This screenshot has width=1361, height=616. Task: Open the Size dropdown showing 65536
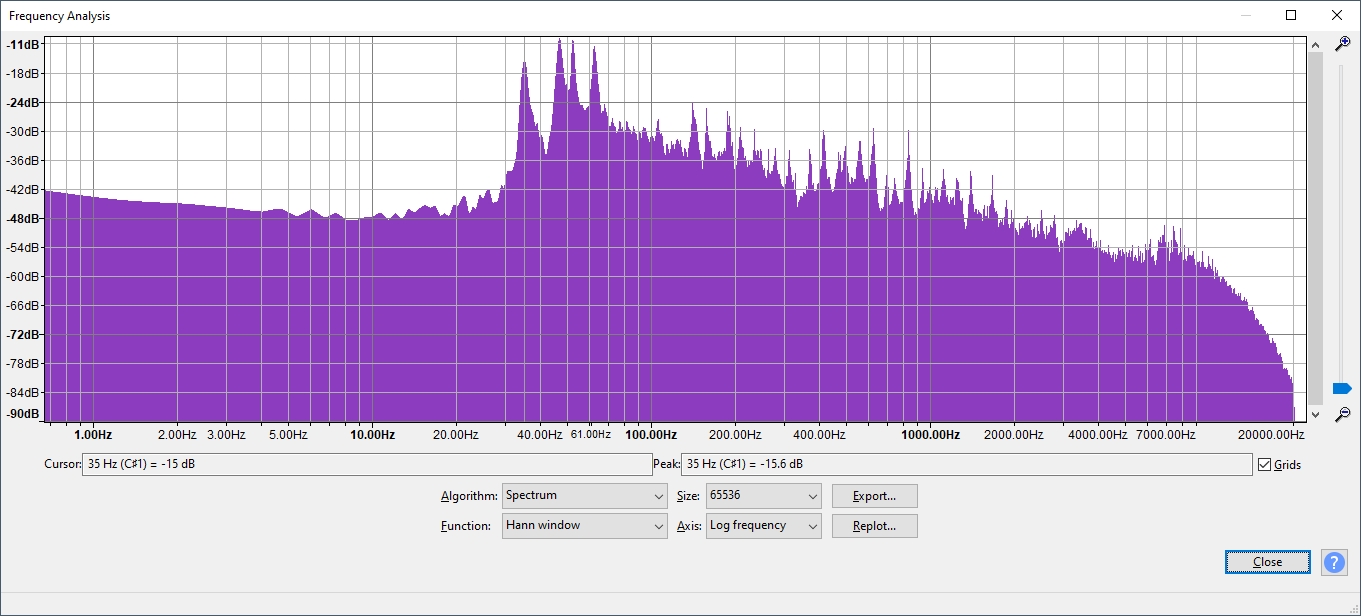coord(763,496)
